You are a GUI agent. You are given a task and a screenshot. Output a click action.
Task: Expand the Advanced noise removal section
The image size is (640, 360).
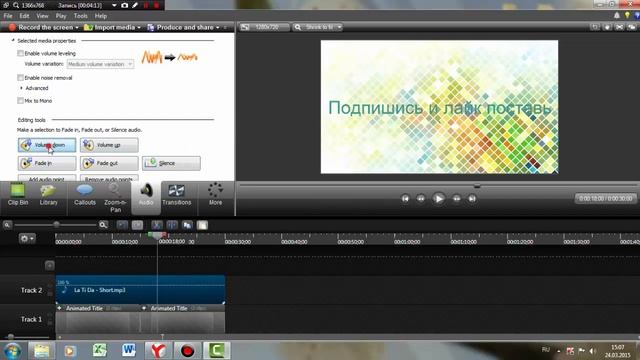tap(21, 88)
